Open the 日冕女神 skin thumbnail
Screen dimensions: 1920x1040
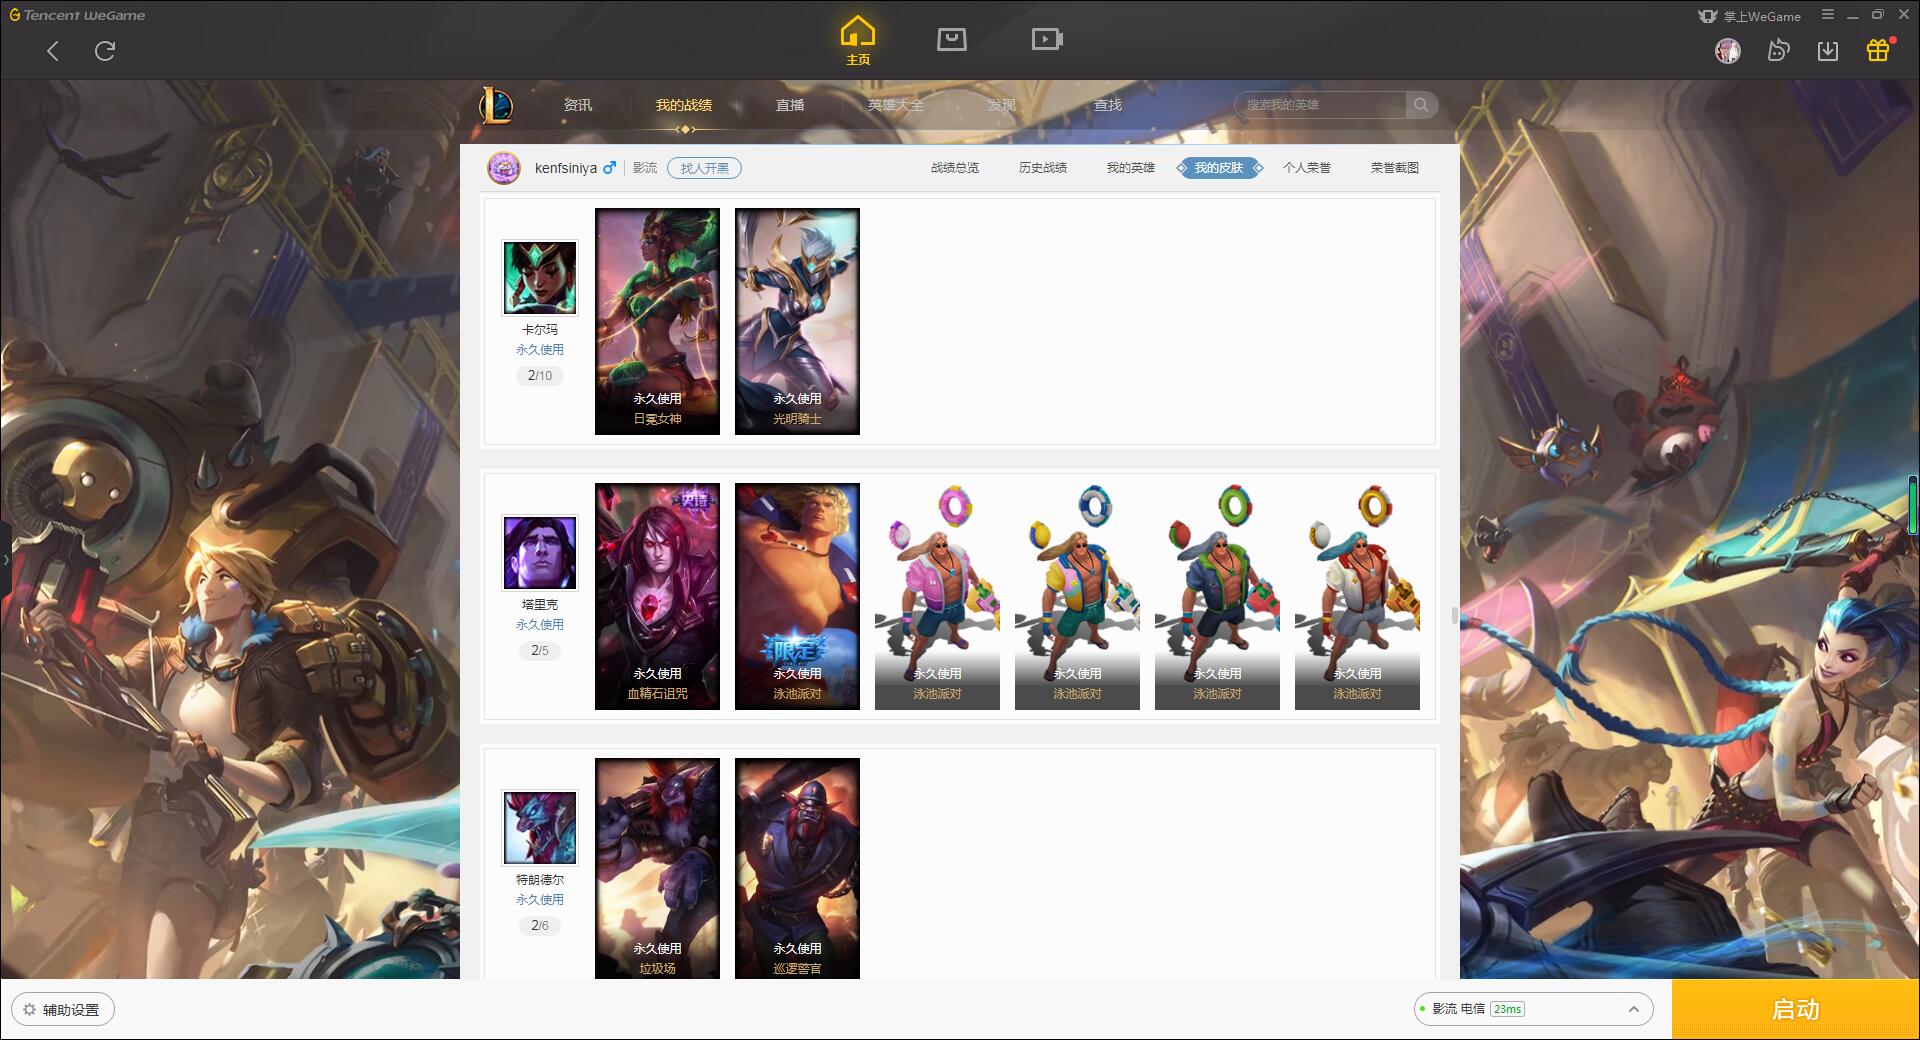pyautogui.click(x=657, y=321)
